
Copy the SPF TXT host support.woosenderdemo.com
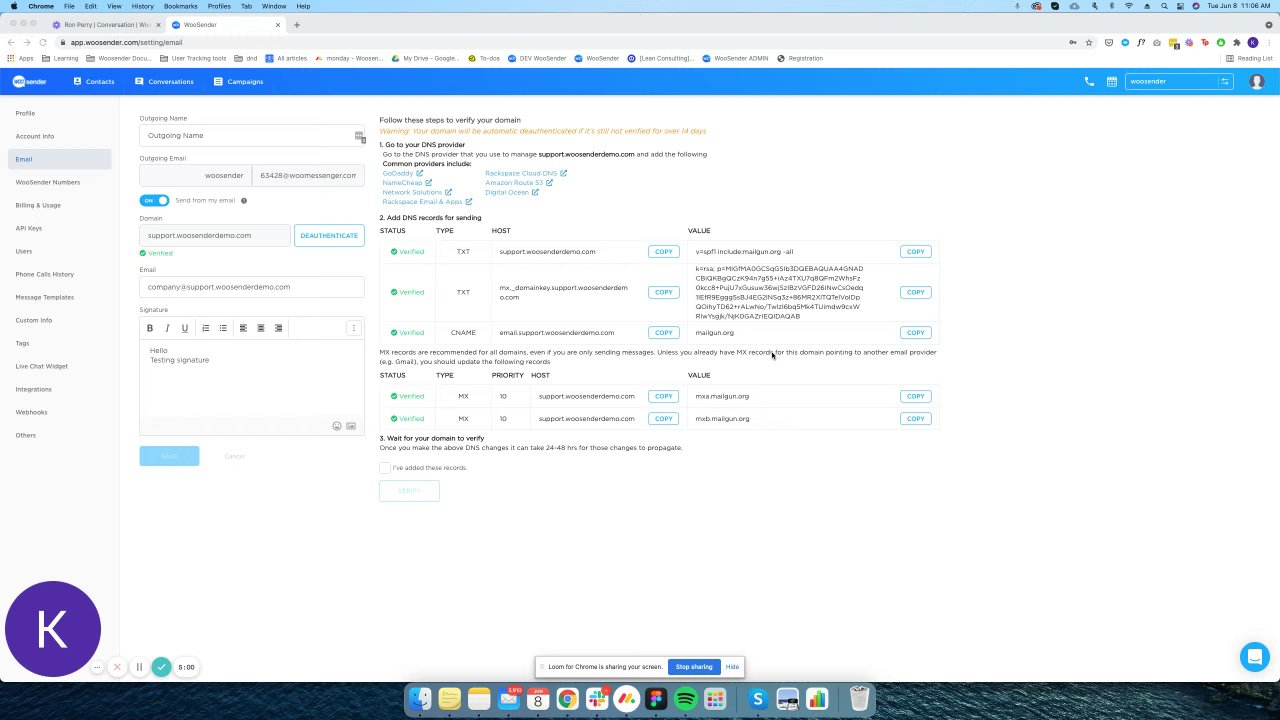pyautogui.click(x=664, y=252)
